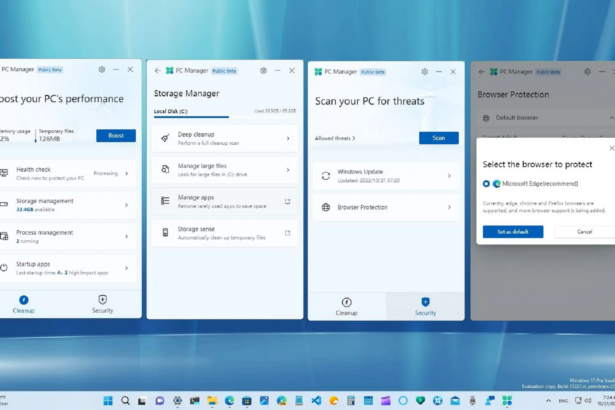Expand Storage management chevron
The width and height of the screenshot is (615, 410).
[x=126, y=205]
